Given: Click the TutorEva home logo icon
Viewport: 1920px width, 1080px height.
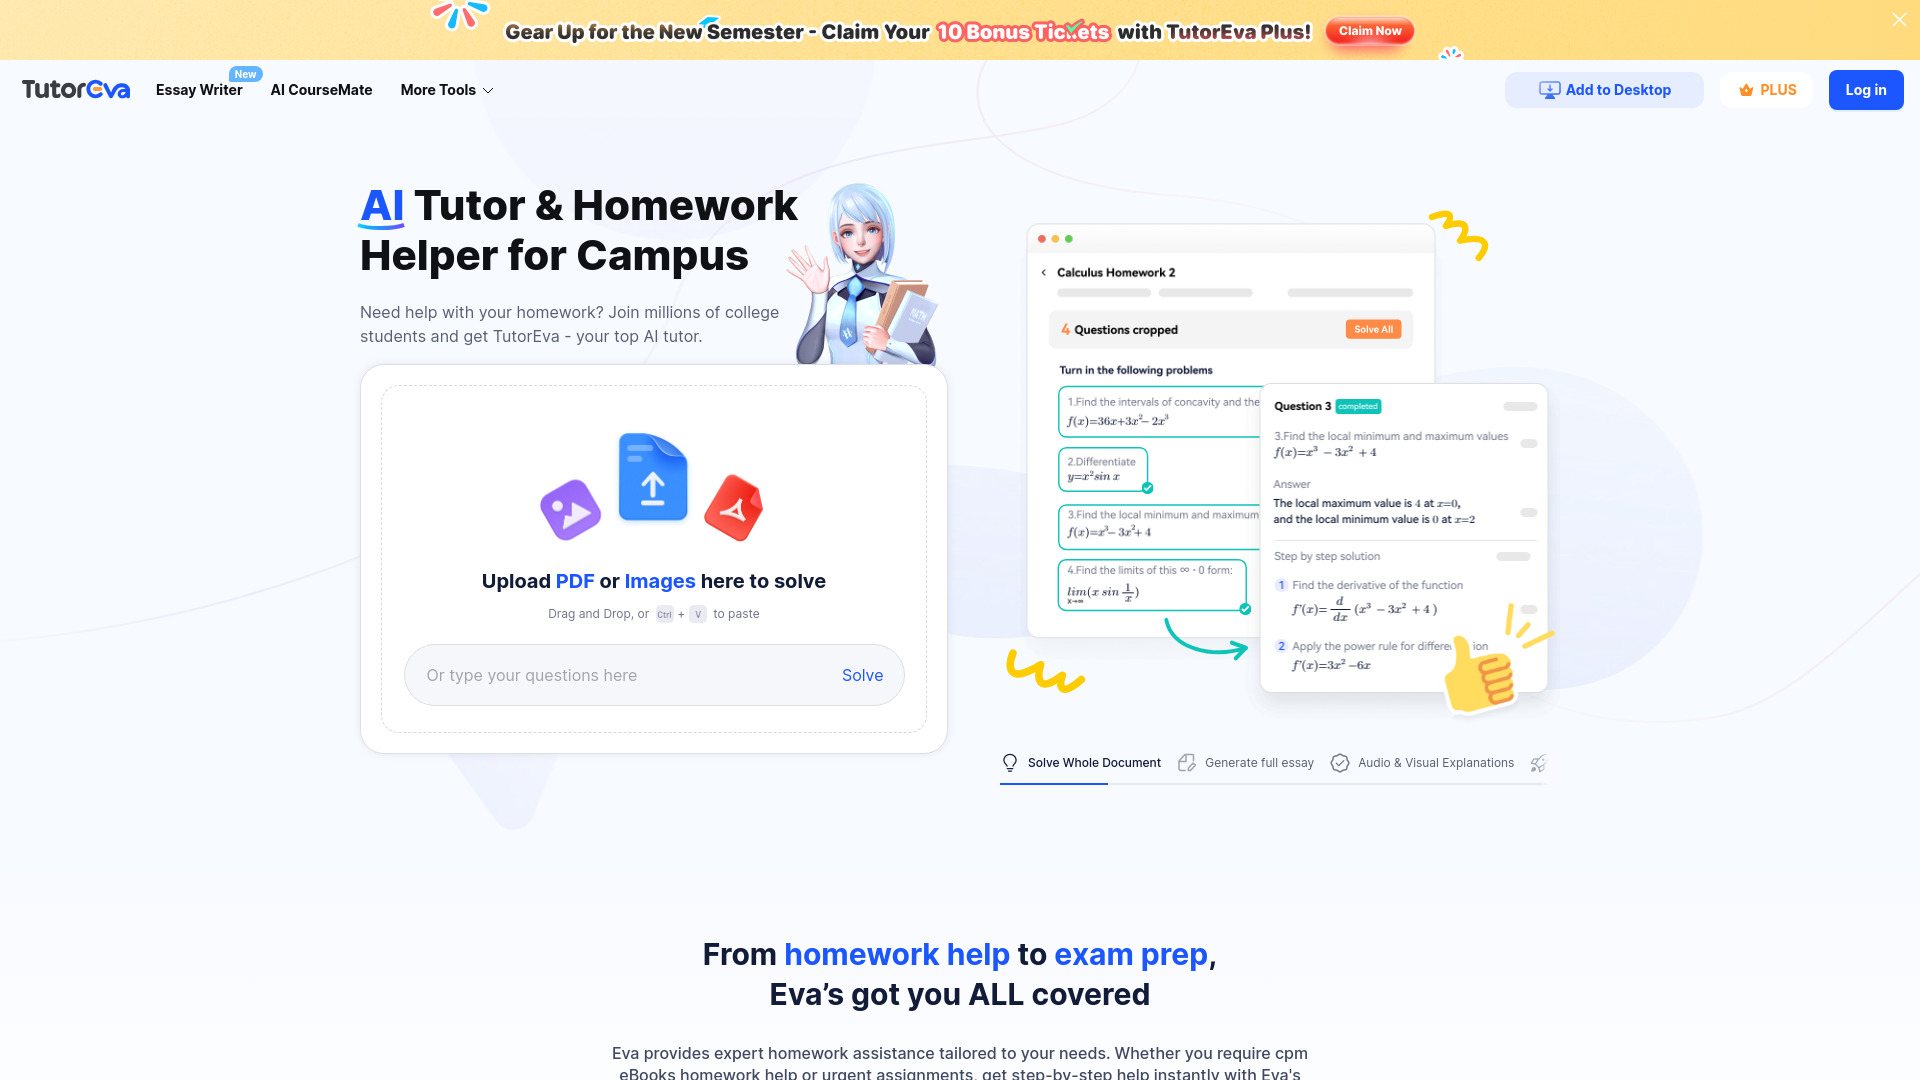Looking at the screenshot, I should (x=75, y=90).
